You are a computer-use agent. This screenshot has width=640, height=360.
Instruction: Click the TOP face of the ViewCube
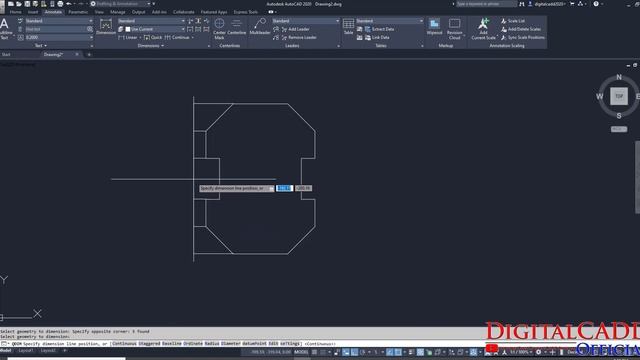619,96
